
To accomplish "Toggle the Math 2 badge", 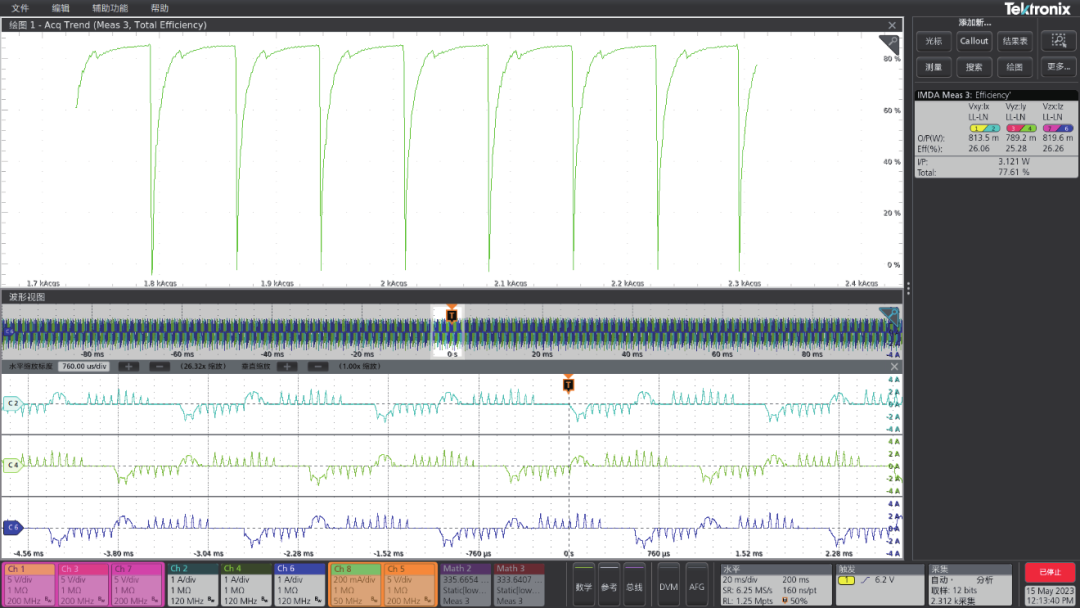I will [464, 584].
